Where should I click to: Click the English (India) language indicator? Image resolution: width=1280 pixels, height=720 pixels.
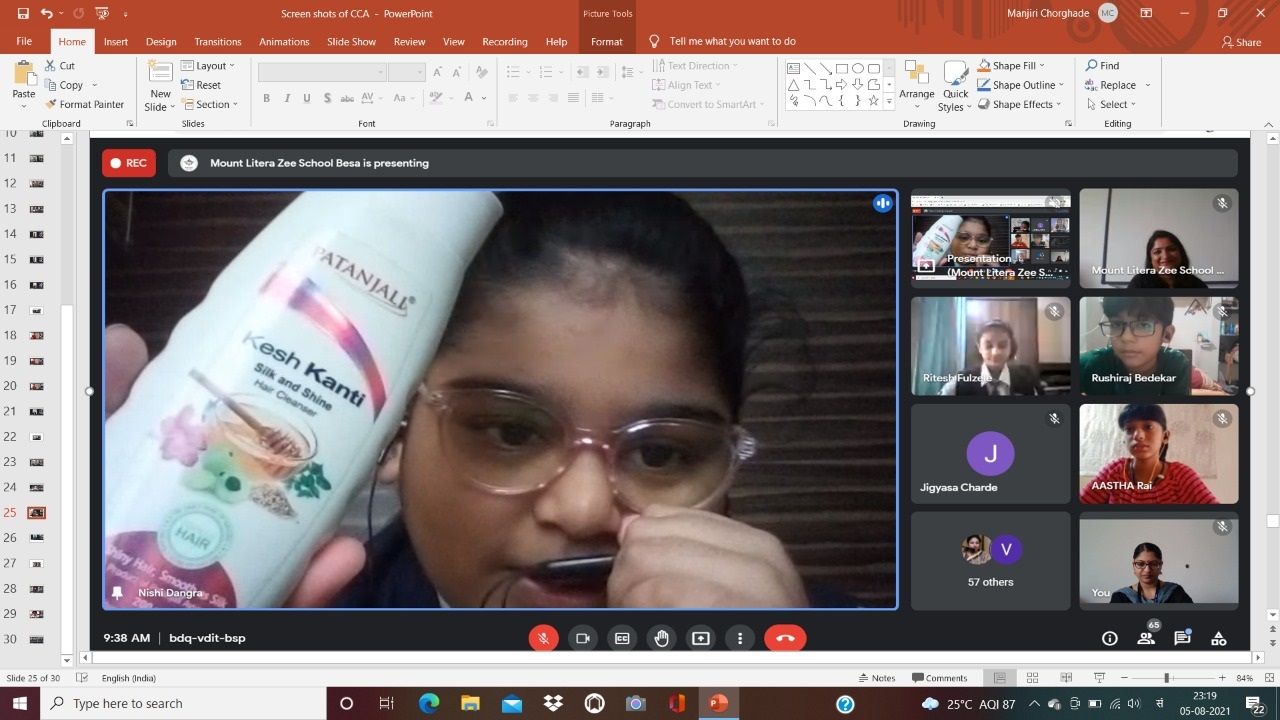[x=128, y=678]
